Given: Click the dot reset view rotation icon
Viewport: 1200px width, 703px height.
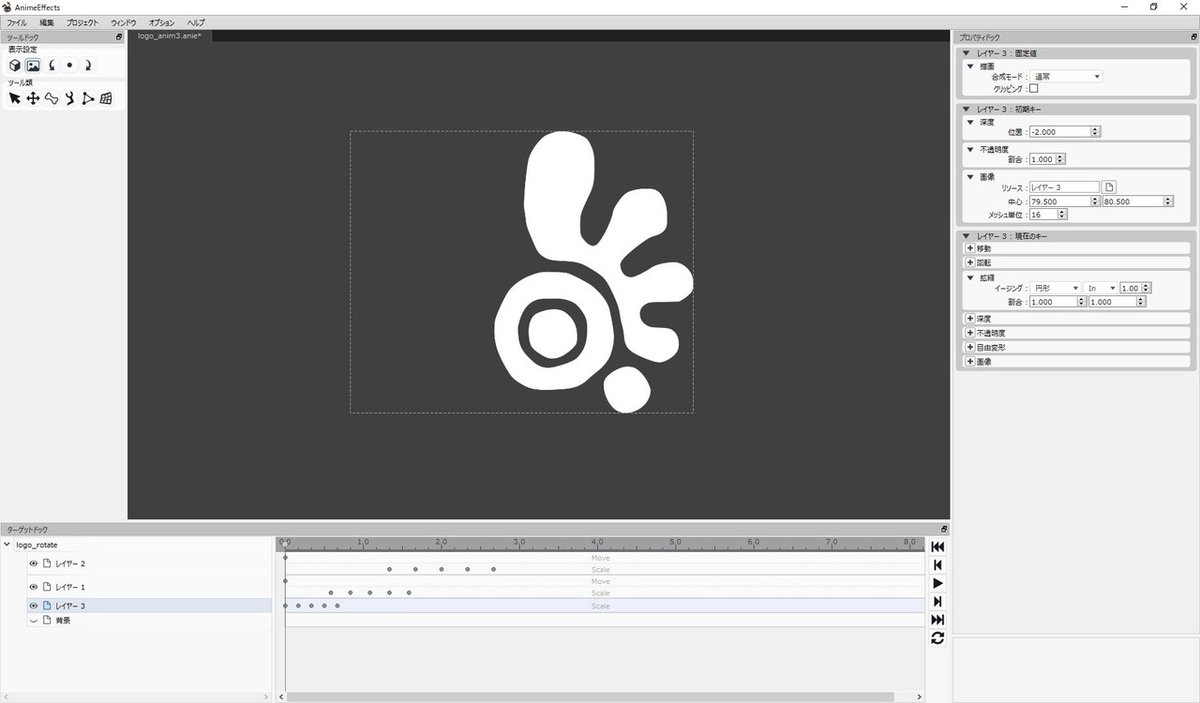Looking at the screenshot, I should click(69, 65).
